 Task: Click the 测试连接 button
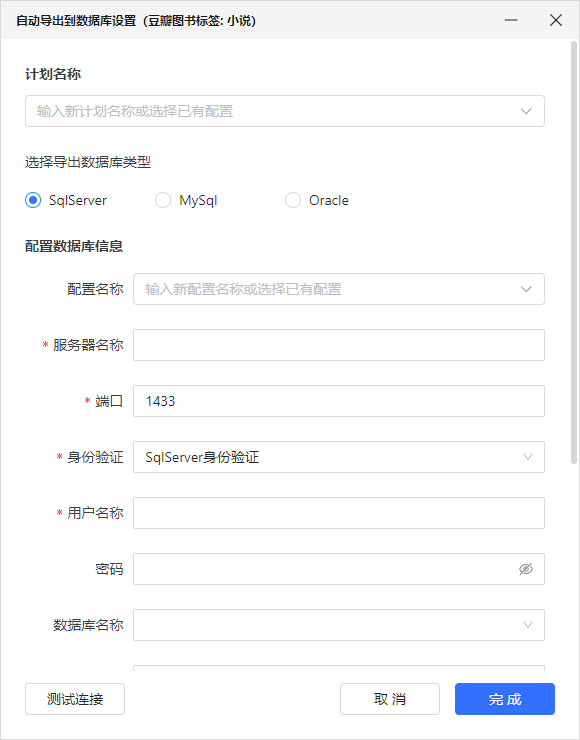[75, 699]
